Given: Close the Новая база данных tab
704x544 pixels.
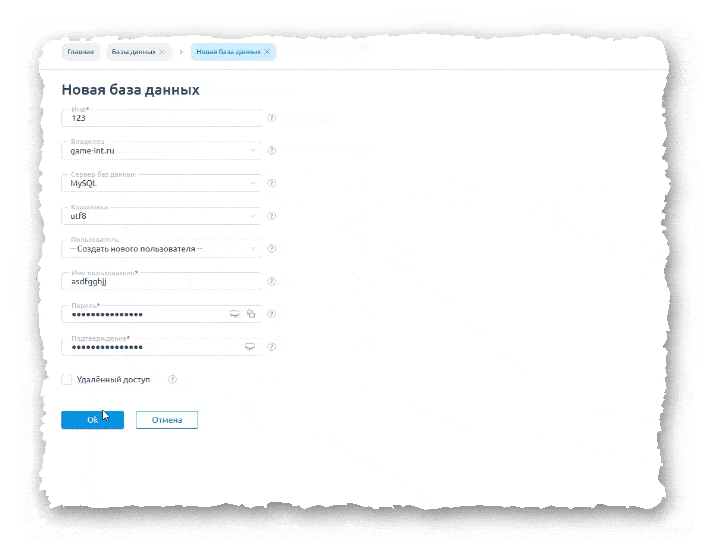Looking at the screenshot, I should (x=267, y=52).
